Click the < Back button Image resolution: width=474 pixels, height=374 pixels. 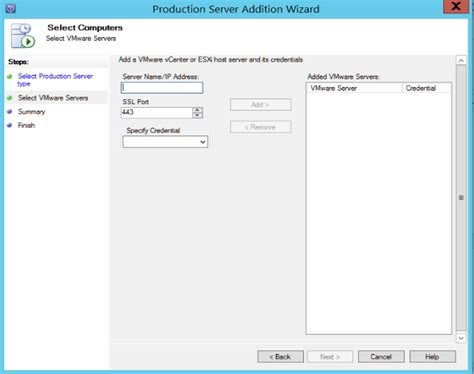(x=280, y=357)
